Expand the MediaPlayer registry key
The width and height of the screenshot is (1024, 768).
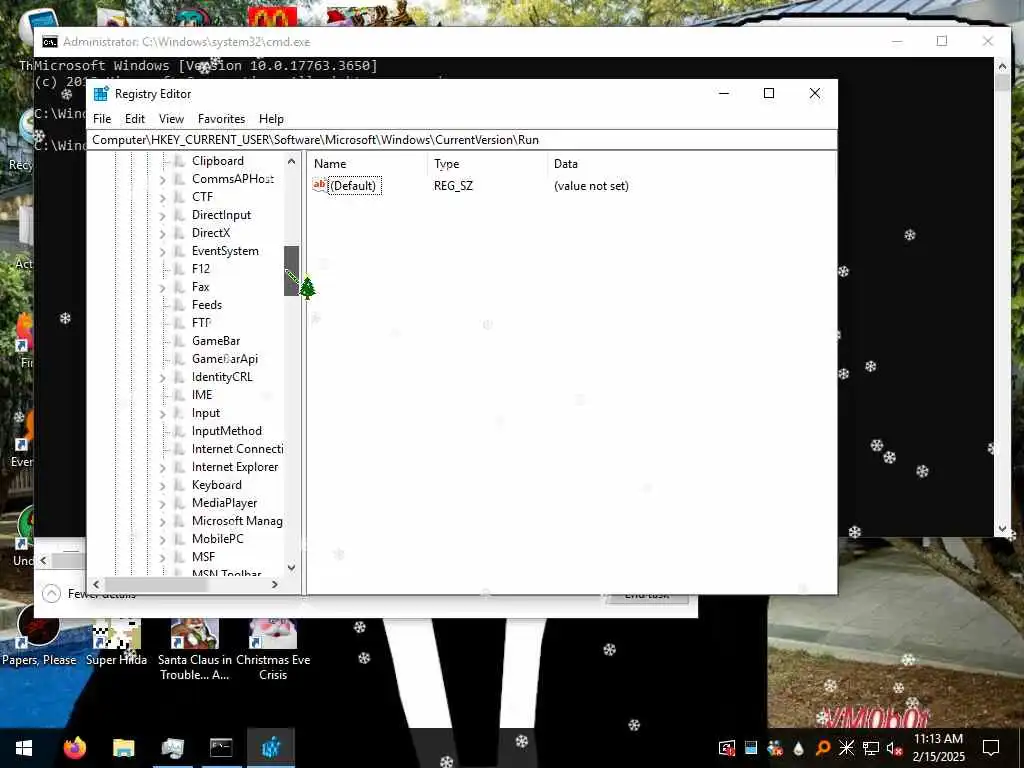[x=163, y=504]
